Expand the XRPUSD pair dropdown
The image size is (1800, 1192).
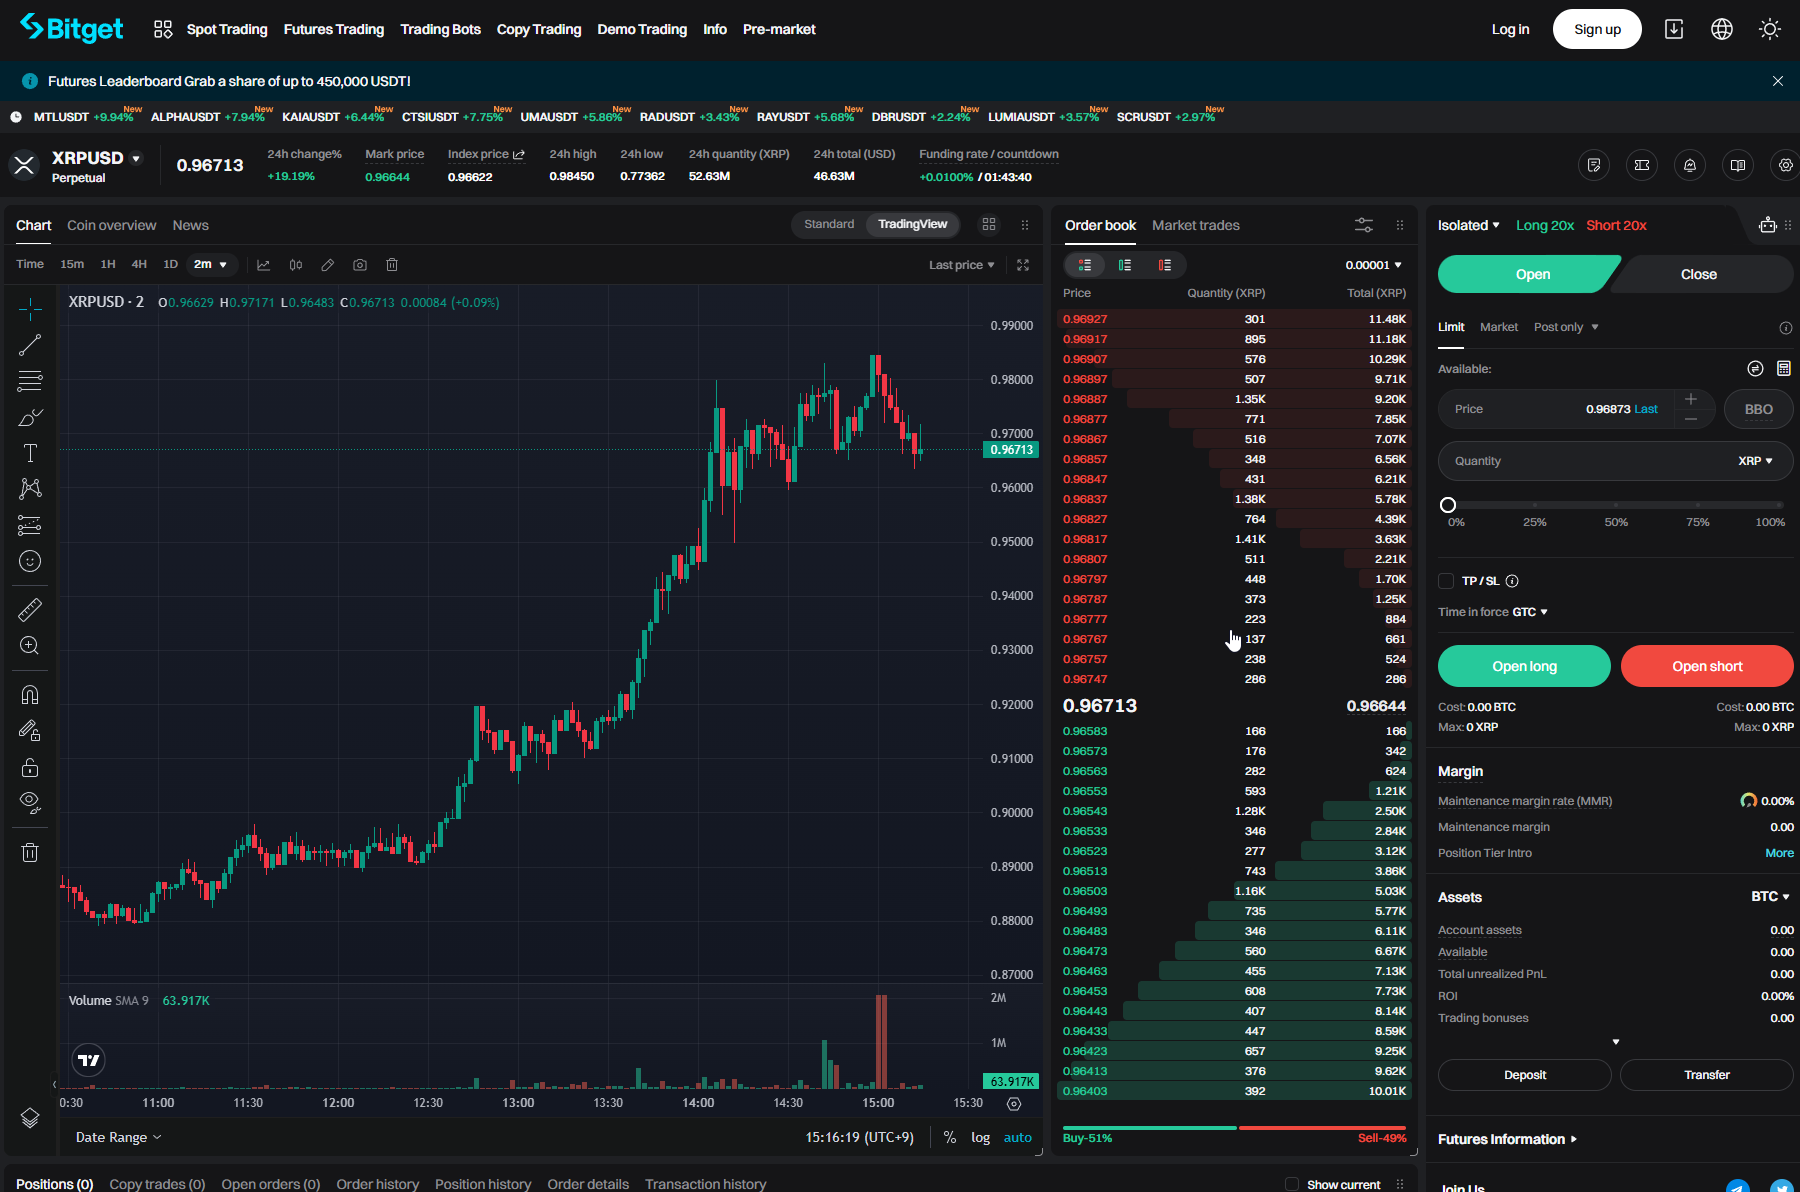[x=136, y=158]
